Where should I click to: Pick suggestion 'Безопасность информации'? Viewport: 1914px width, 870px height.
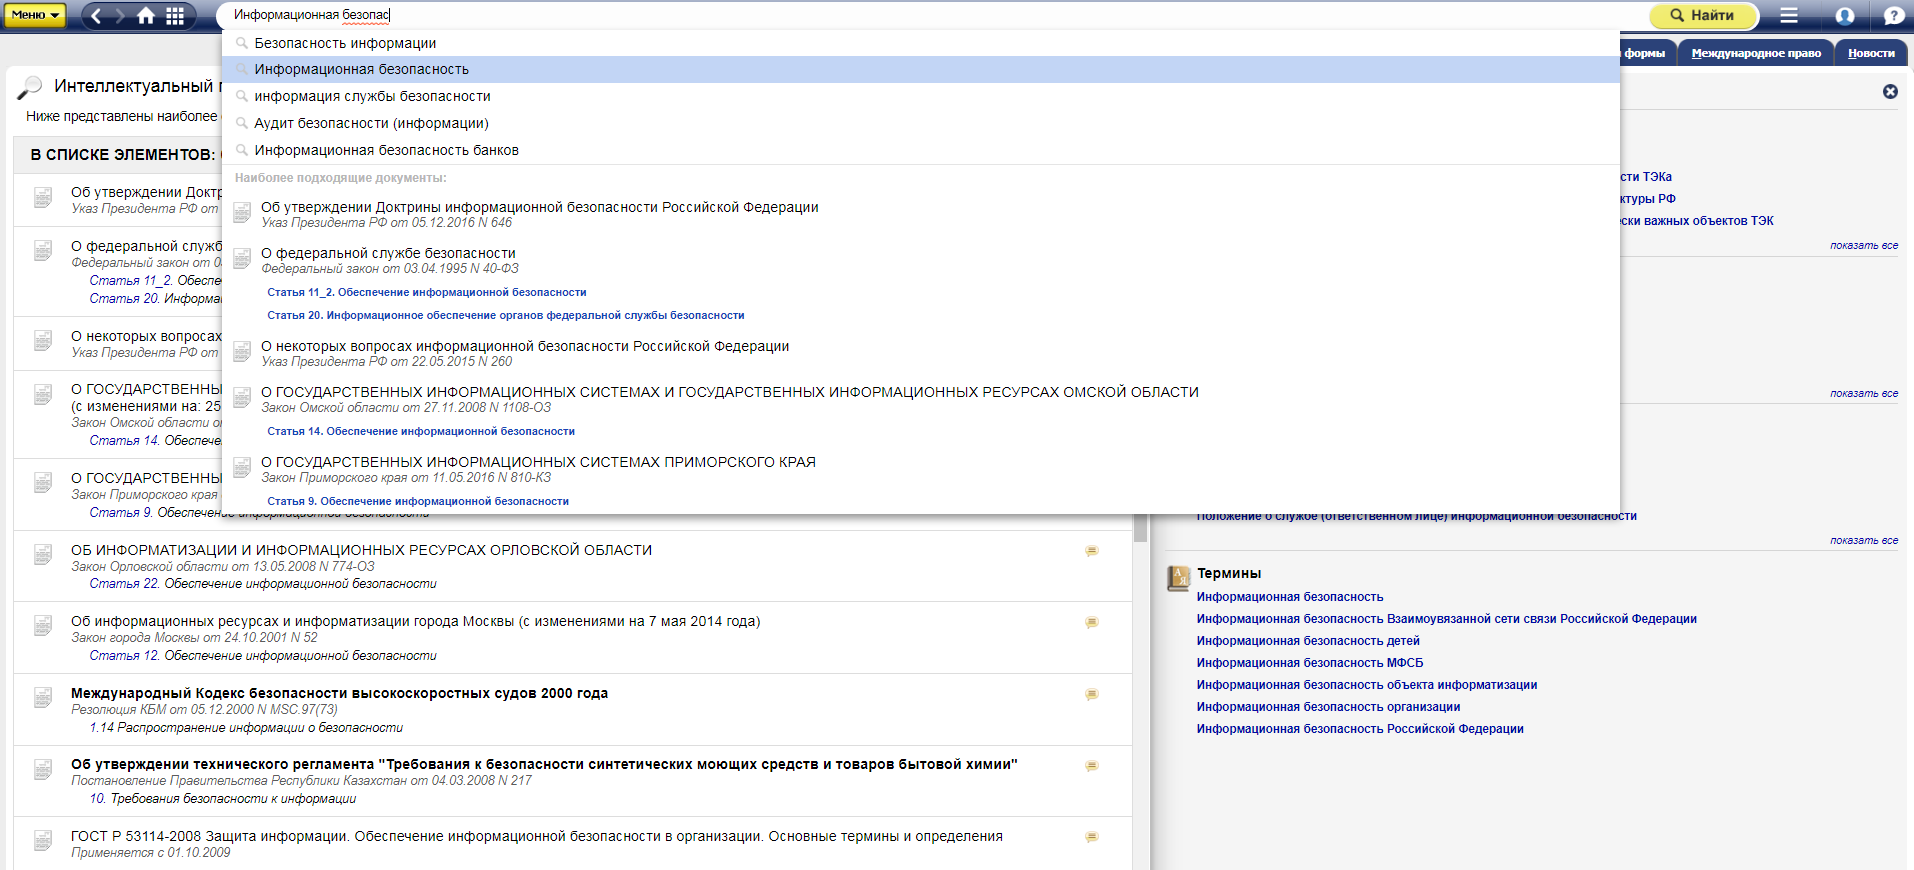pos(345,43)
